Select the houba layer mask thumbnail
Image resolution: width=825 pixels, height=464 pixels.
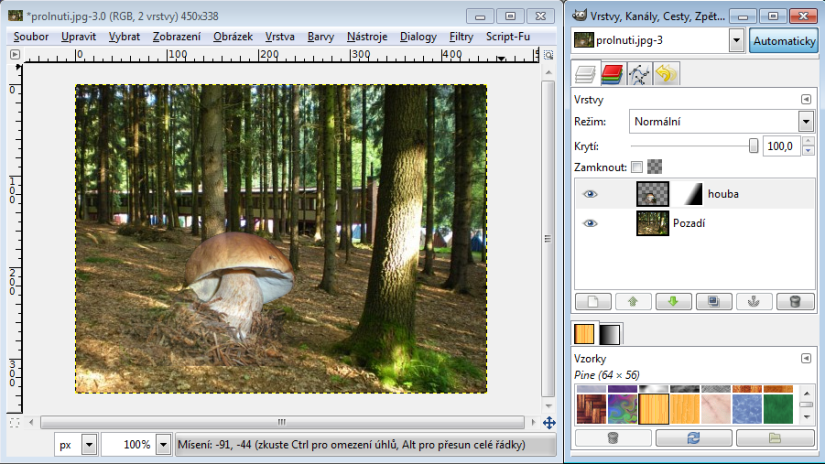[x=688, y=194]
